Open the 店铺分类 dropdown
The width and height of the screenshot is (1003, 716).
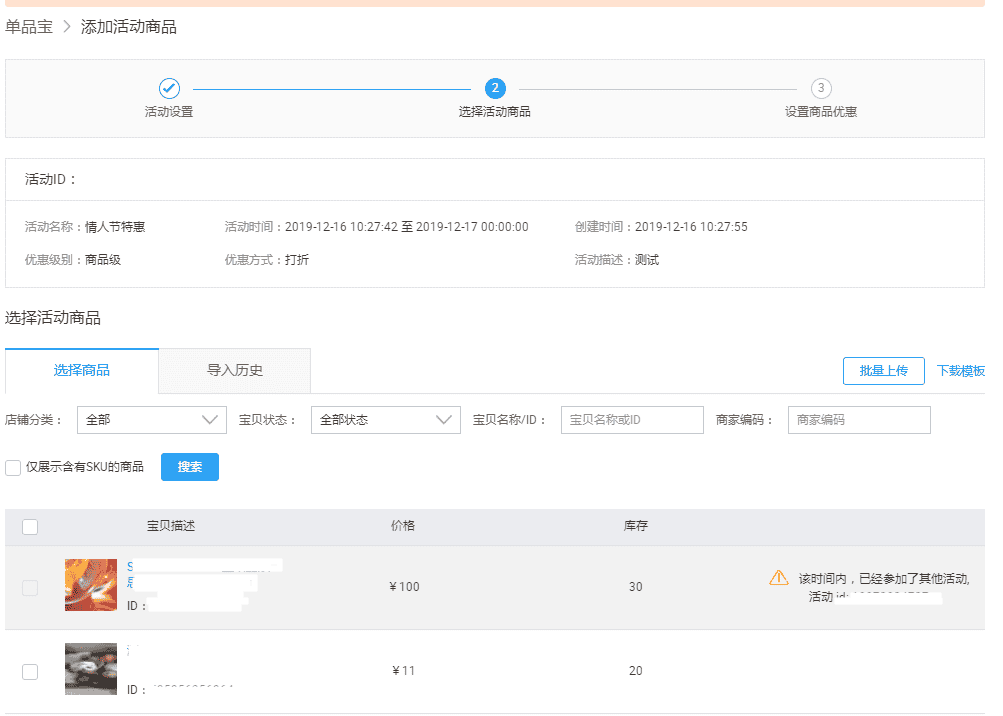[x=151, y=420]
